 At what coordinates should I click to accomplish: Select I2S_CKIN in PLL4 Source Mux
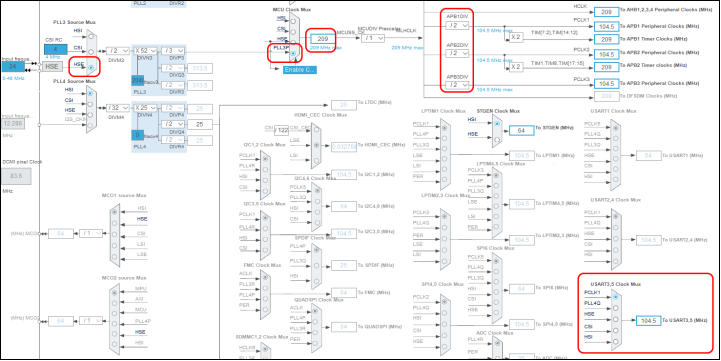pos(90,125)
